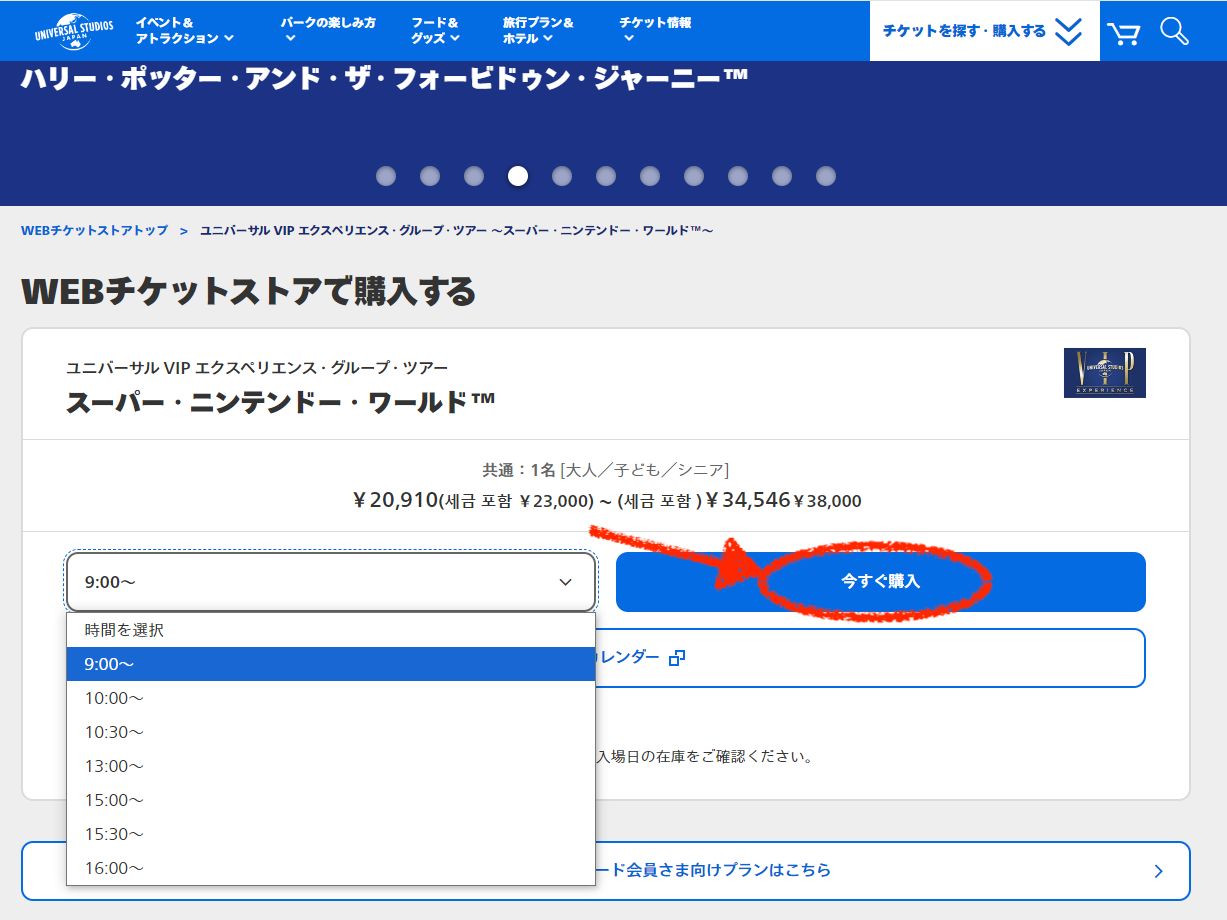1227x920 pixels.
Task: Click the ¥20,910 price text
Action: pos(396,500)
